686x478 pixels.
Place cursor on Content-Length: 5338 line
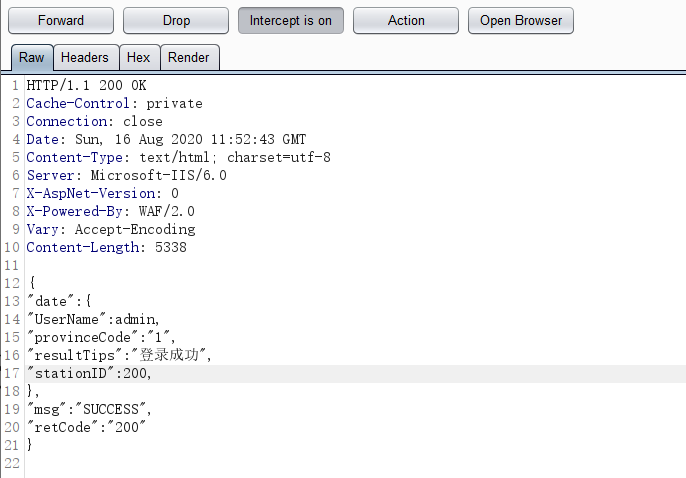point(106,247)
